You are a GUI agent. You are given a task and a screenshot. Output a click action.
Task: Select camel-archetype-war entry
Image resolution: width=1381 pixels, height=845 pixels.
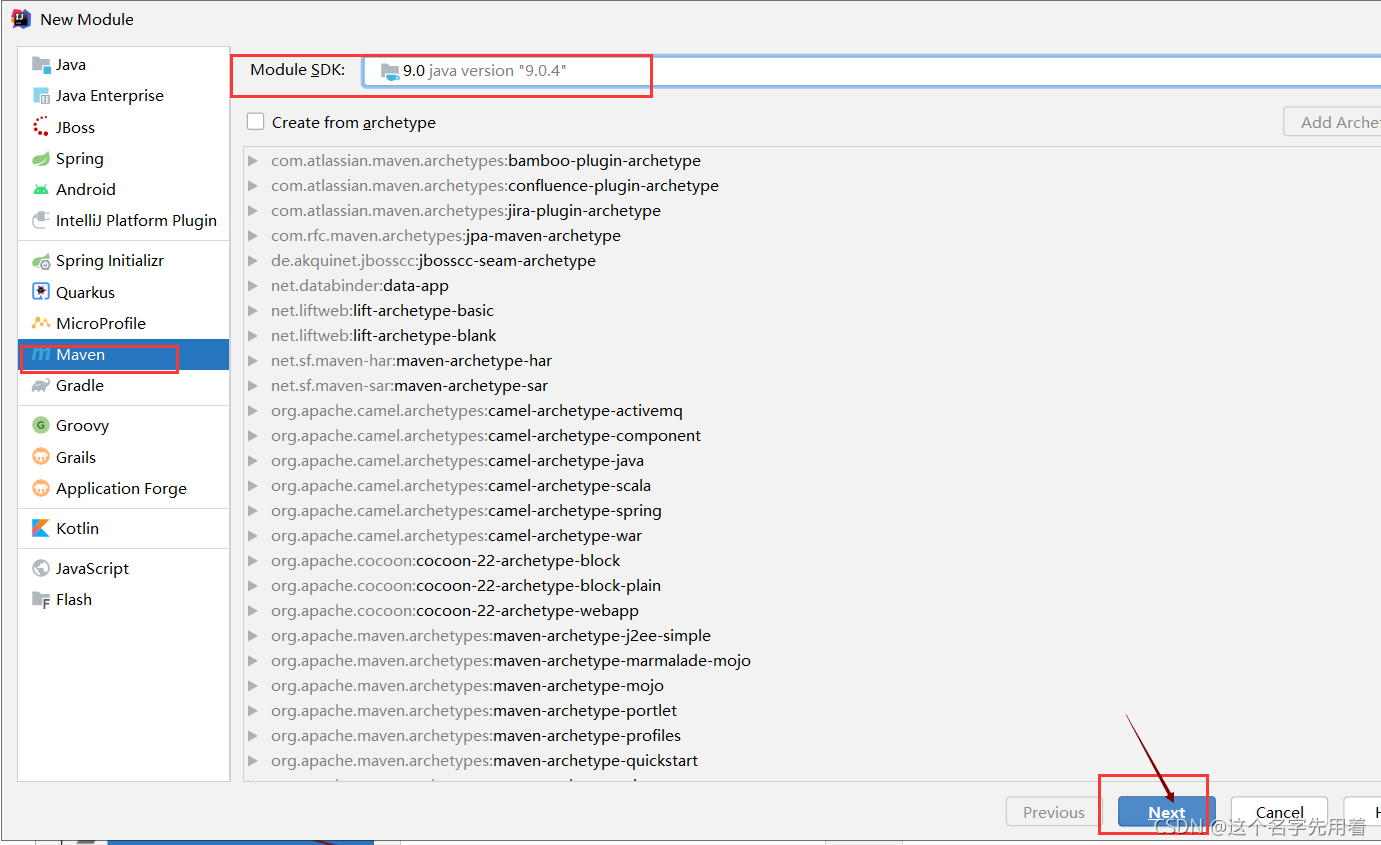(x=457, y=535)
